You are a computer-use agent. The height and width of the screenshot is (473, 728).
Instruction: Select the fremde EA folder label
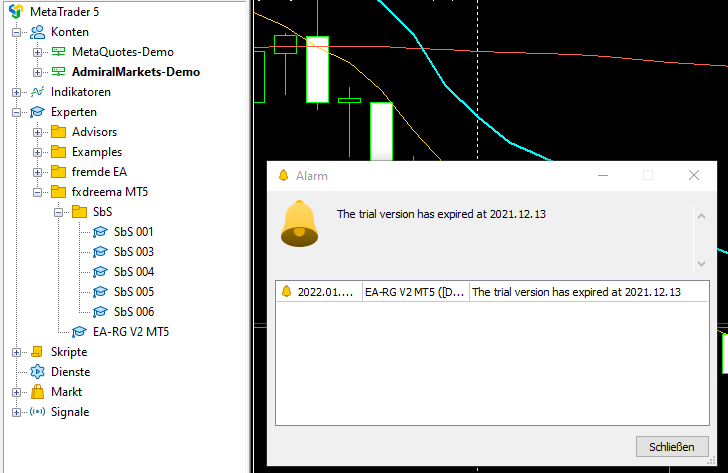pos(99,172)
